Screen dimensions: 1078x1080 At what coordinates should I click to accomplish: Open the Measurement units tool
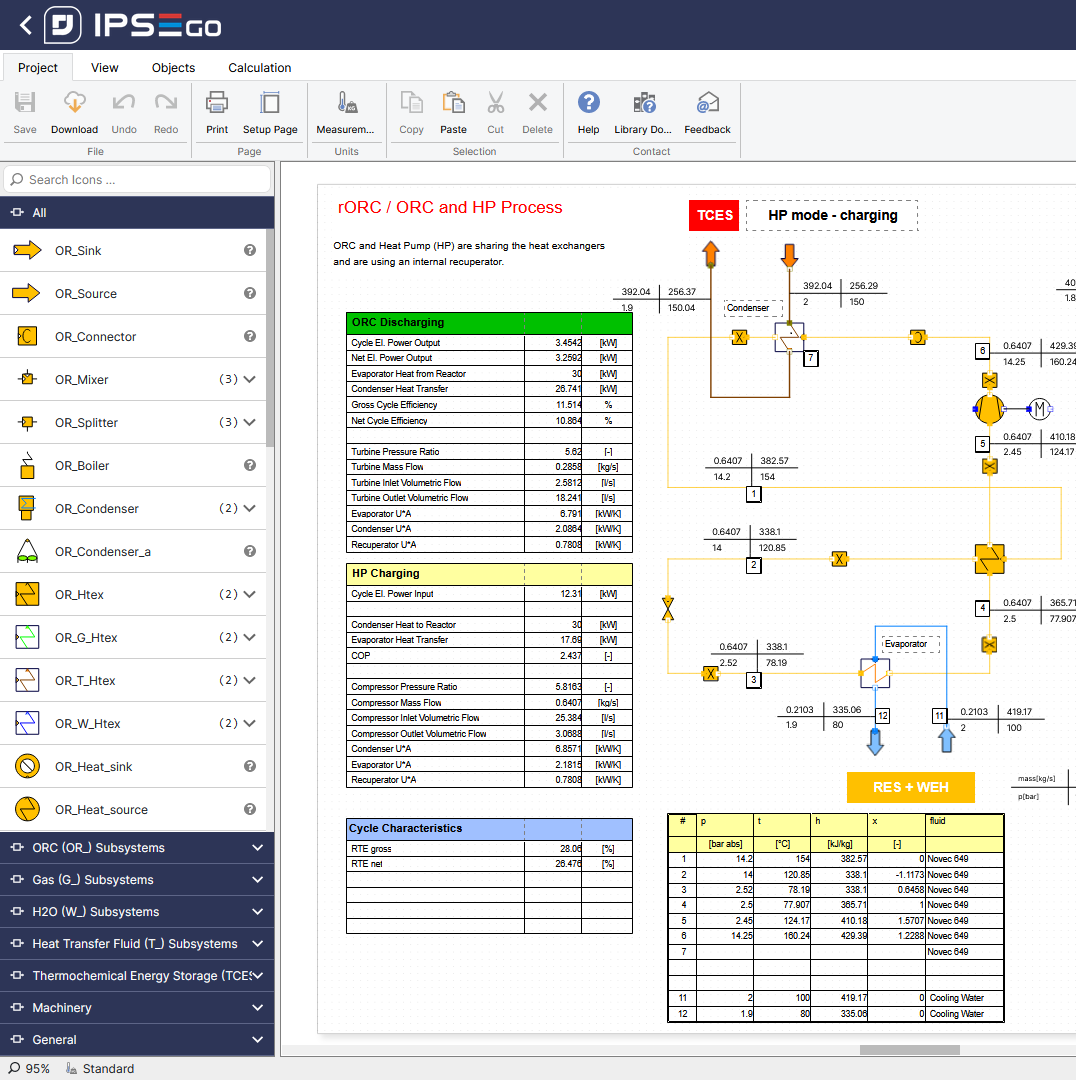coord(346,103)
